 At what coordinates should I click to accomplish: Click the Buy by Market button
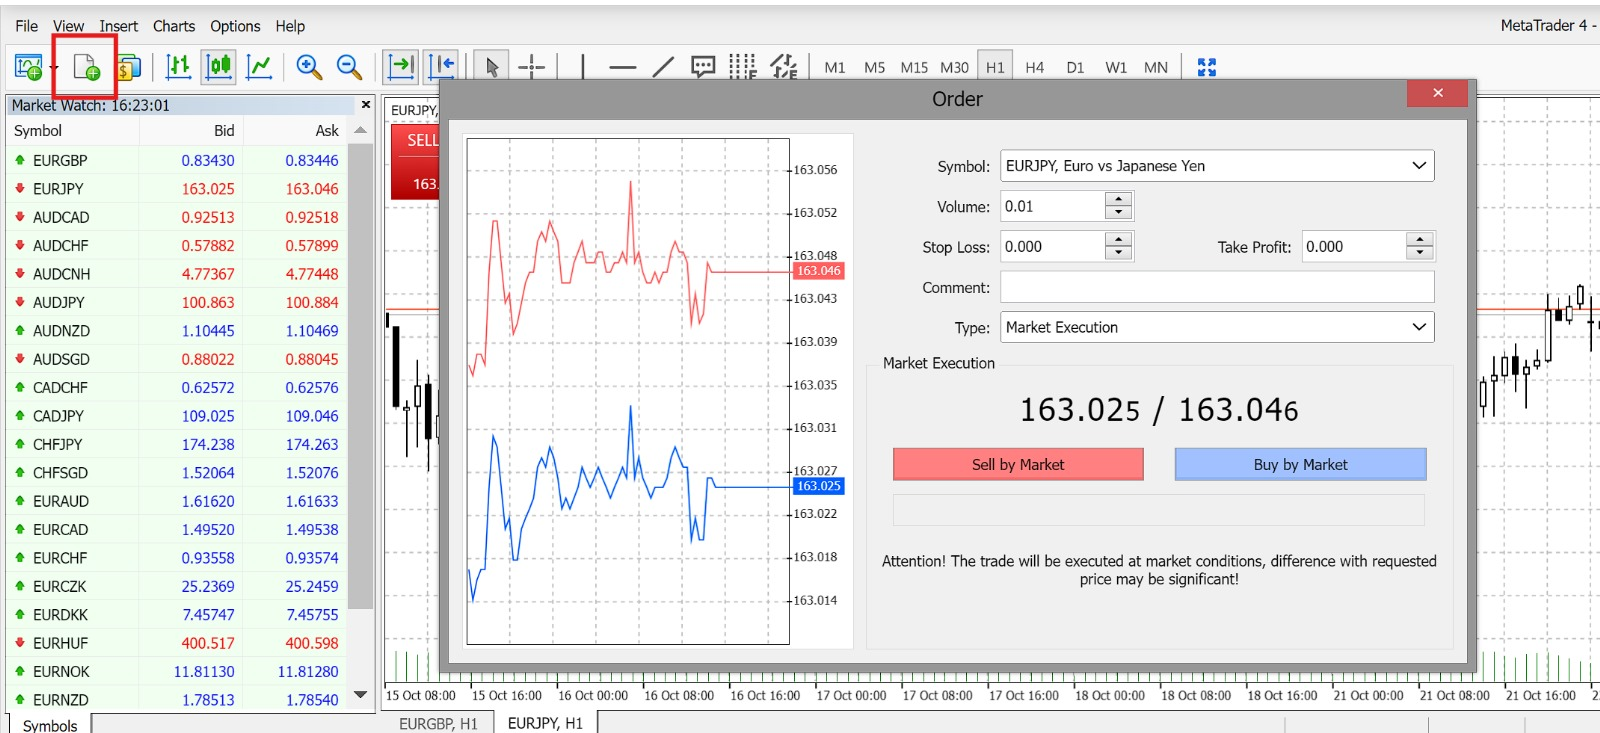1300,464
